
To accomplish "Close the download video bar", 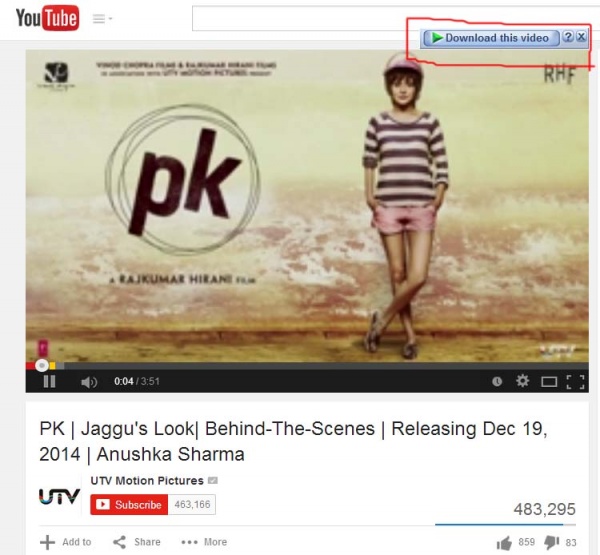I will [x=581, y=37].
